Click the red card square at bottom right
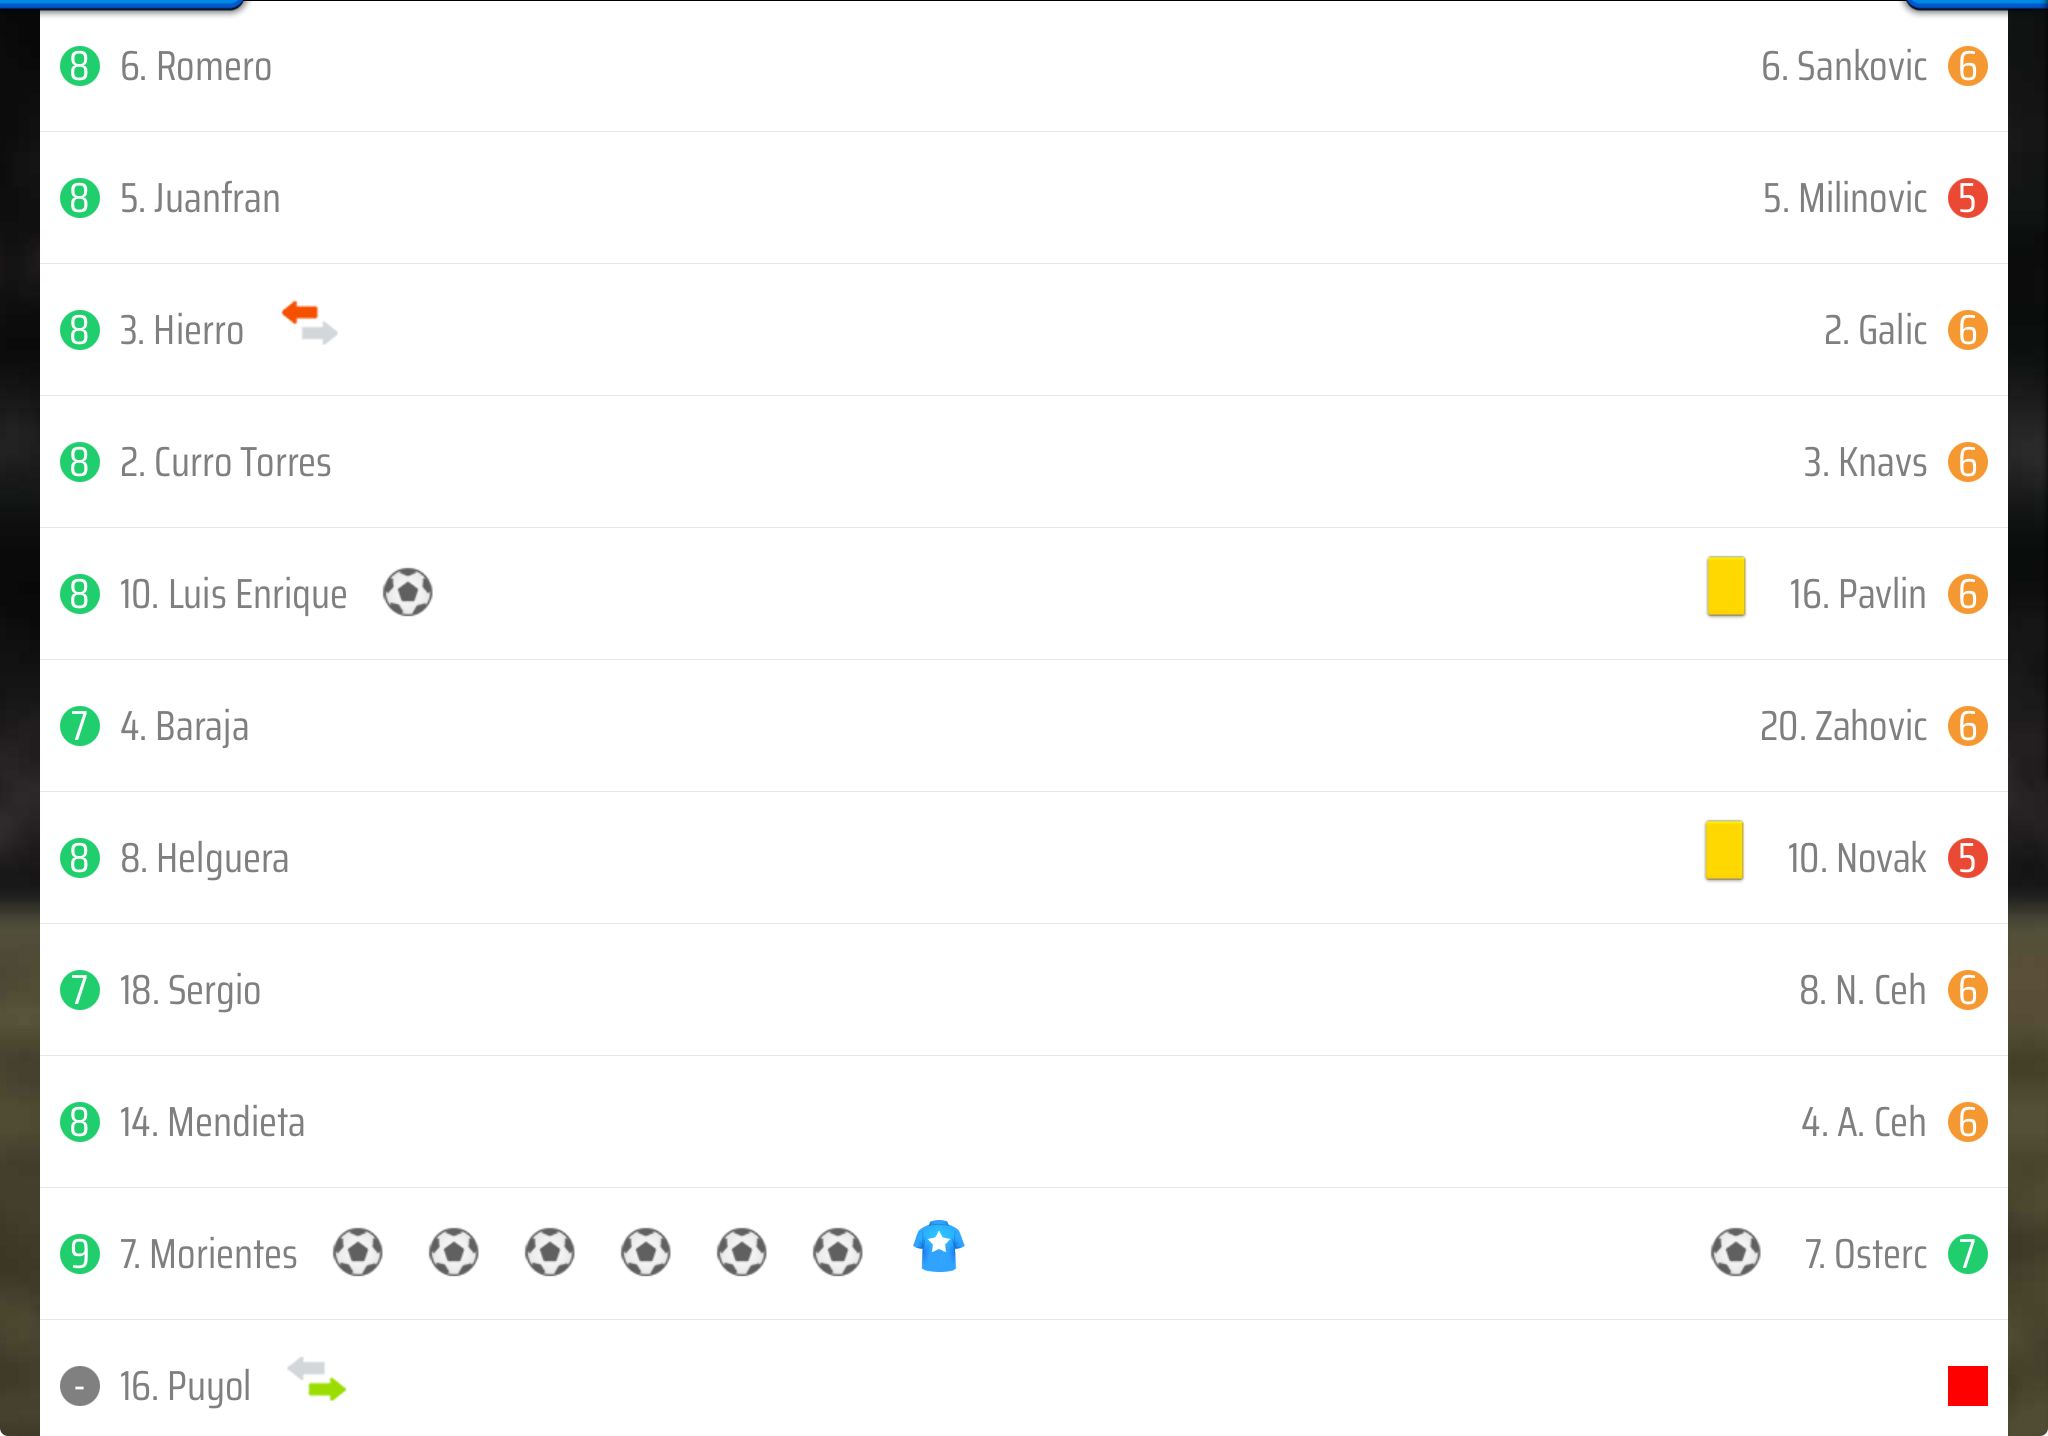Screen dimensions: 2048x1436 [1968, 1386]
